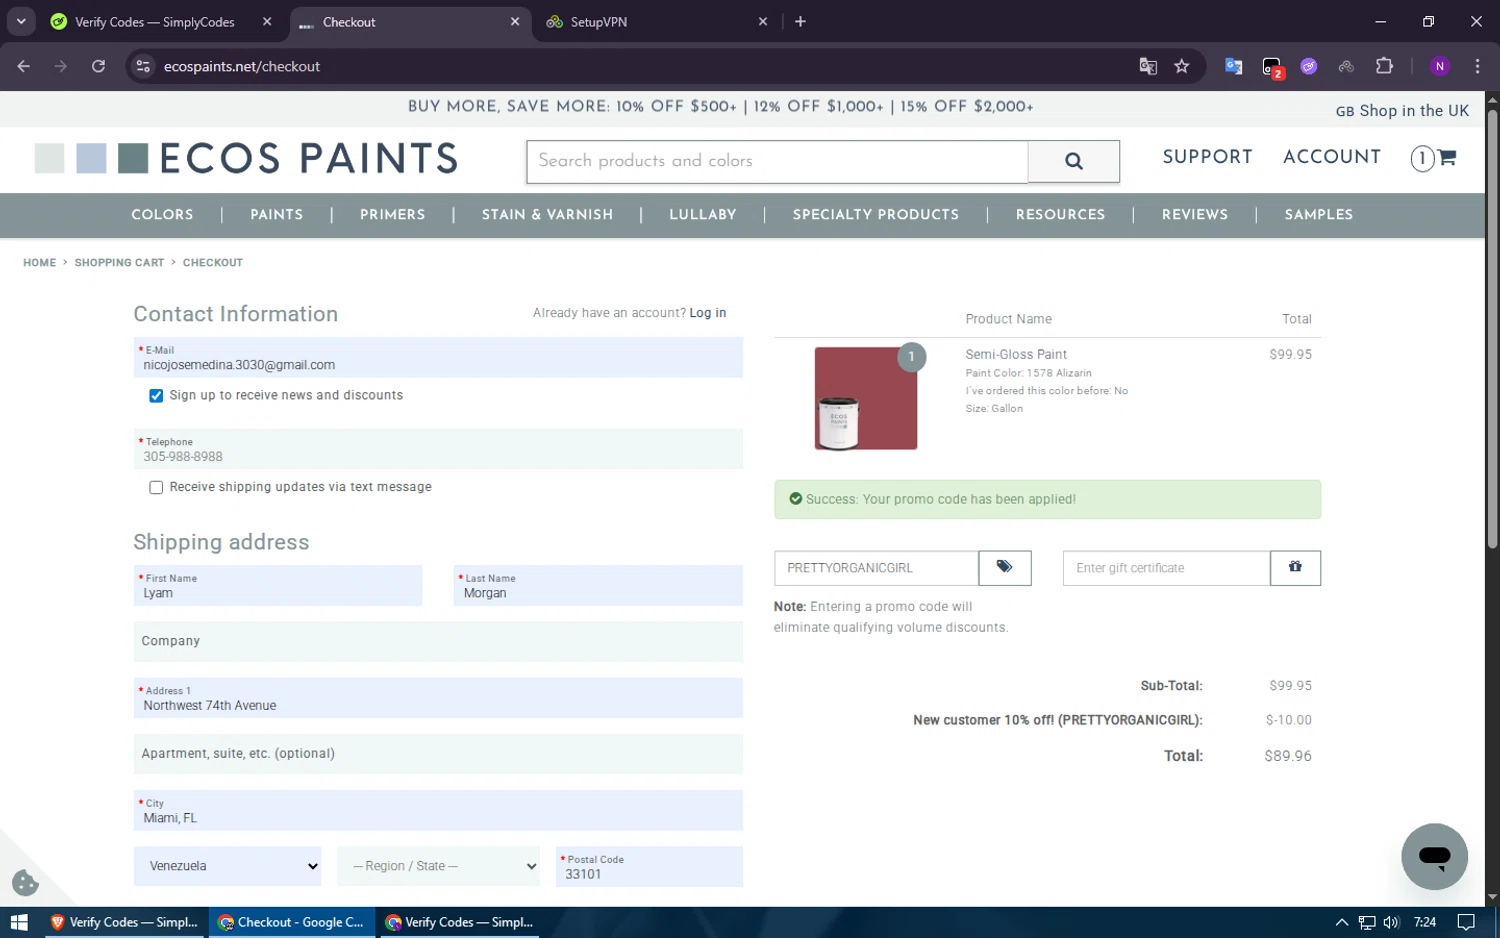Click Semi-Gloss Paint product name
Viewport: 1500px width, 938px height.
(x=1016, y=354)
